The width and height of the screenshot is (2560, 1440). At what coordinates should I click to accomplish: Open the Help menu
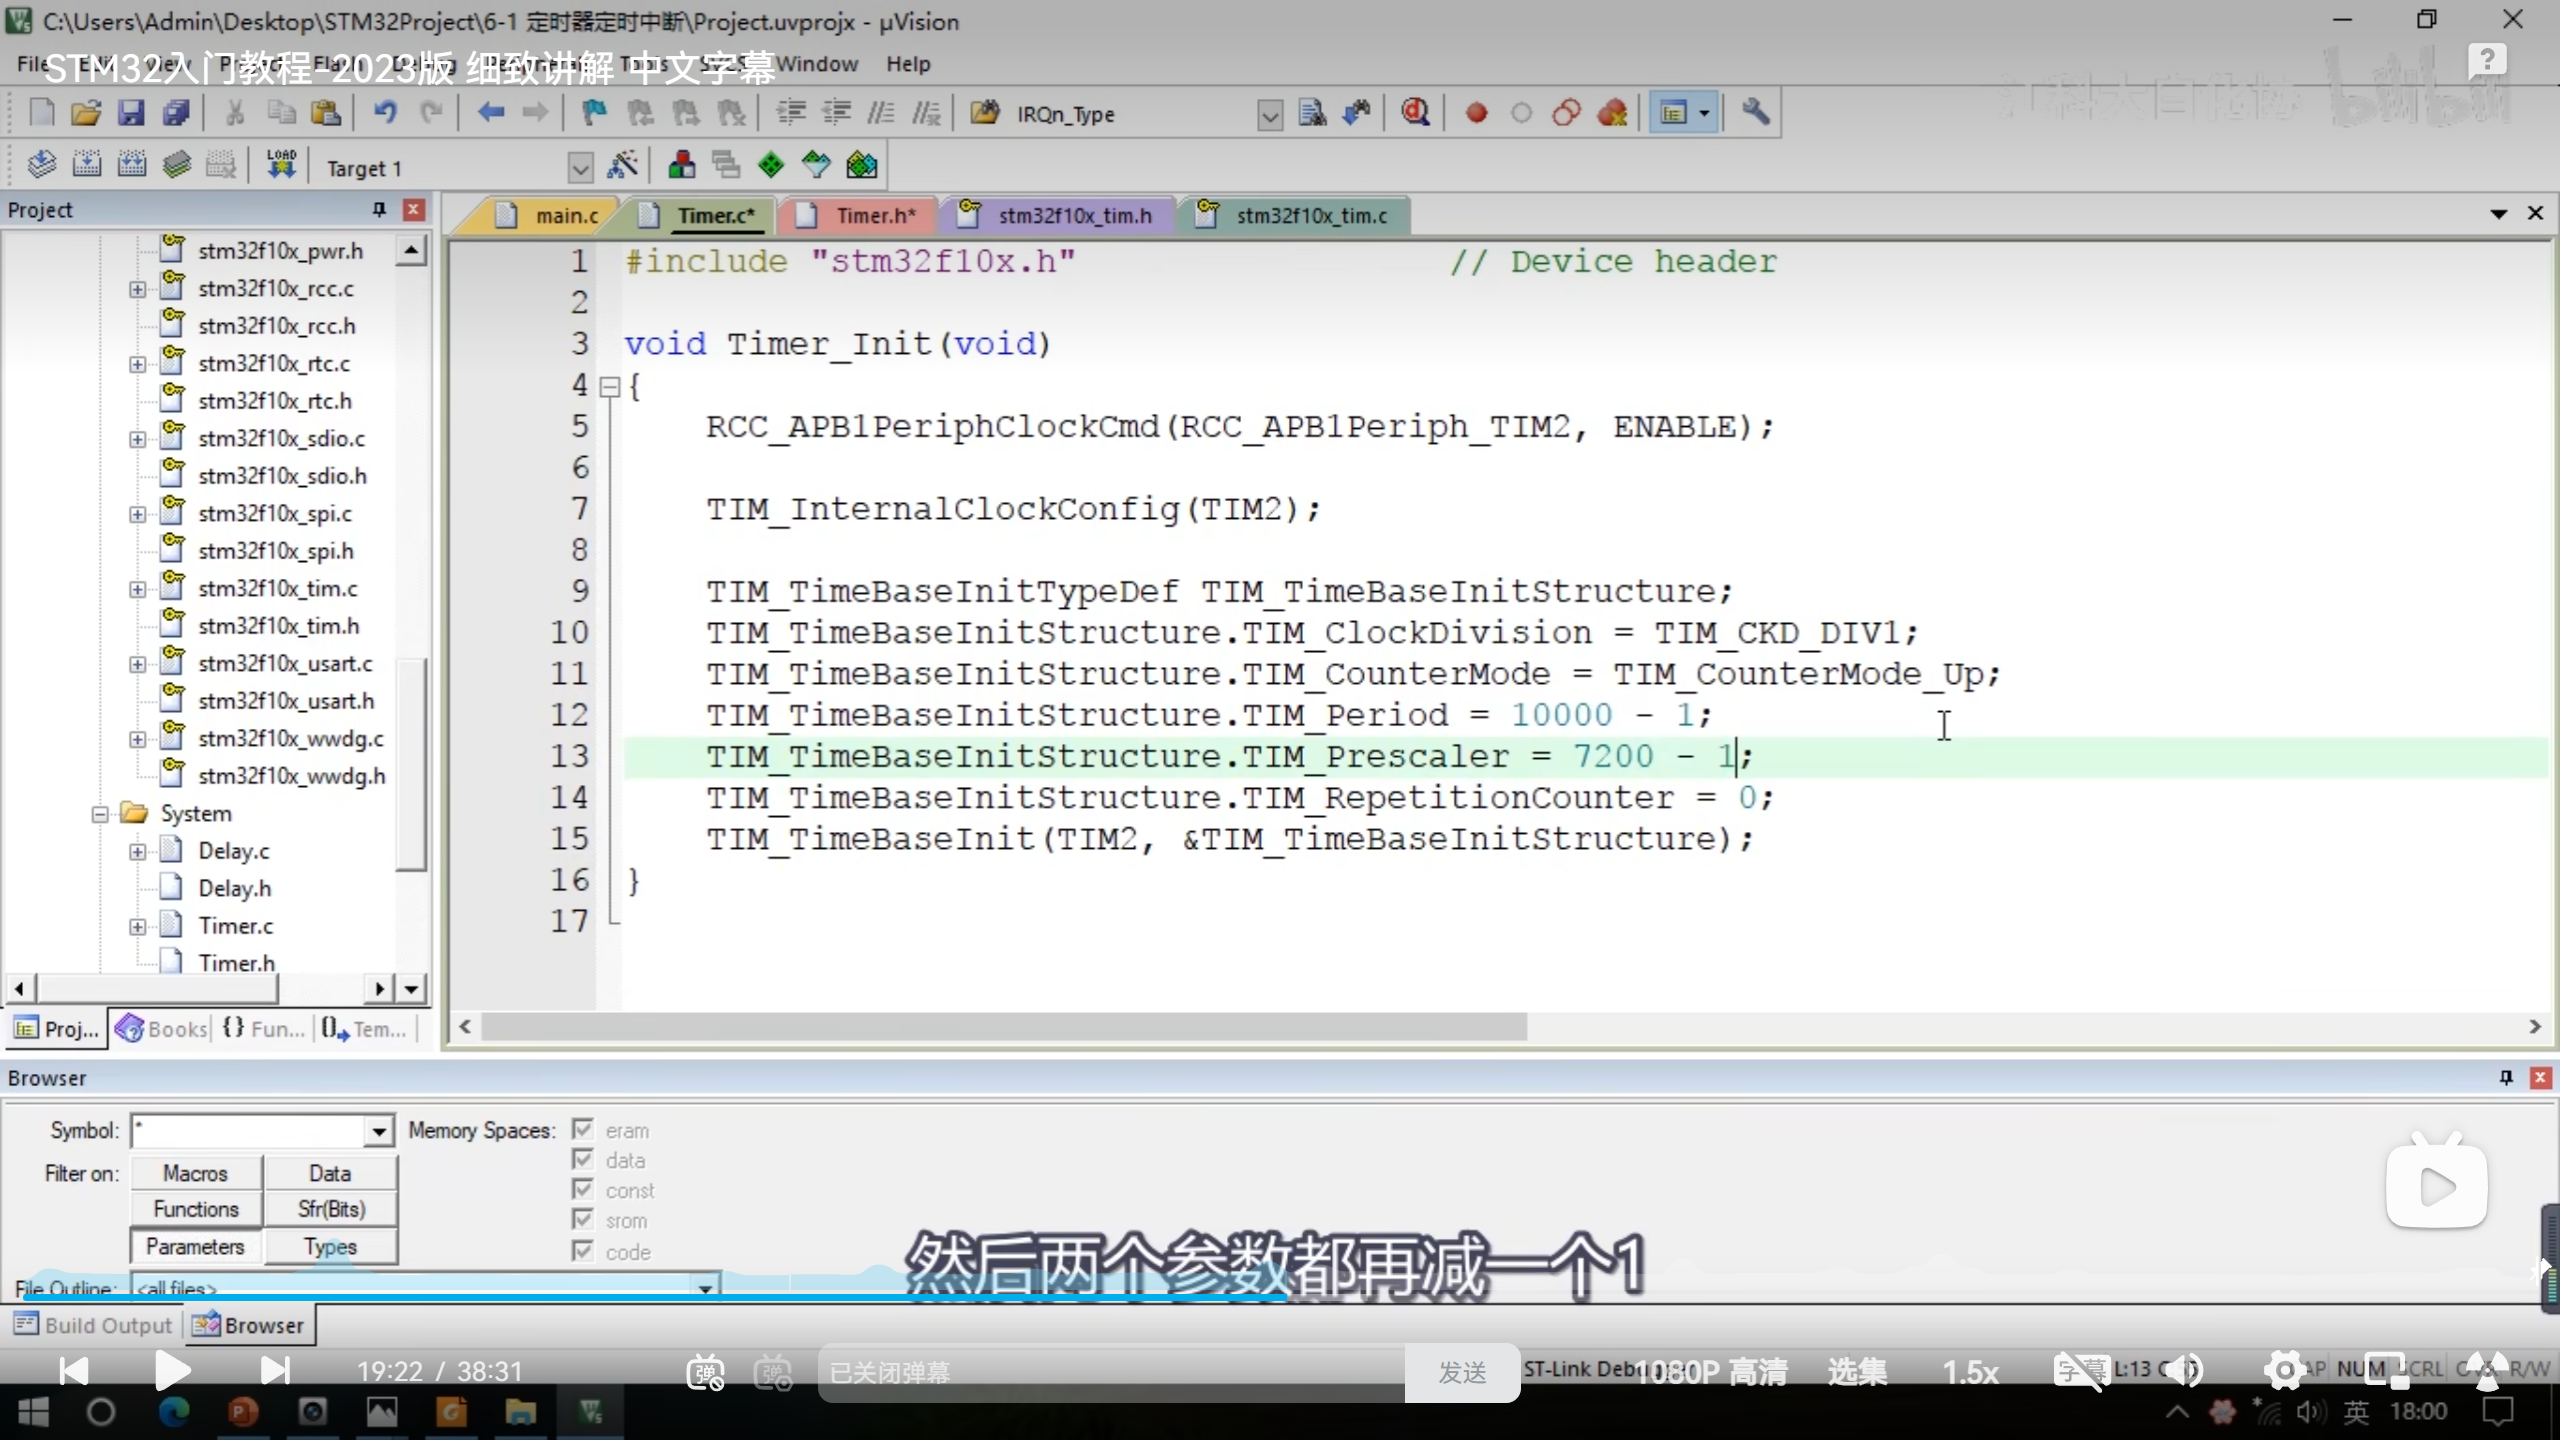(x=907, y=64)
